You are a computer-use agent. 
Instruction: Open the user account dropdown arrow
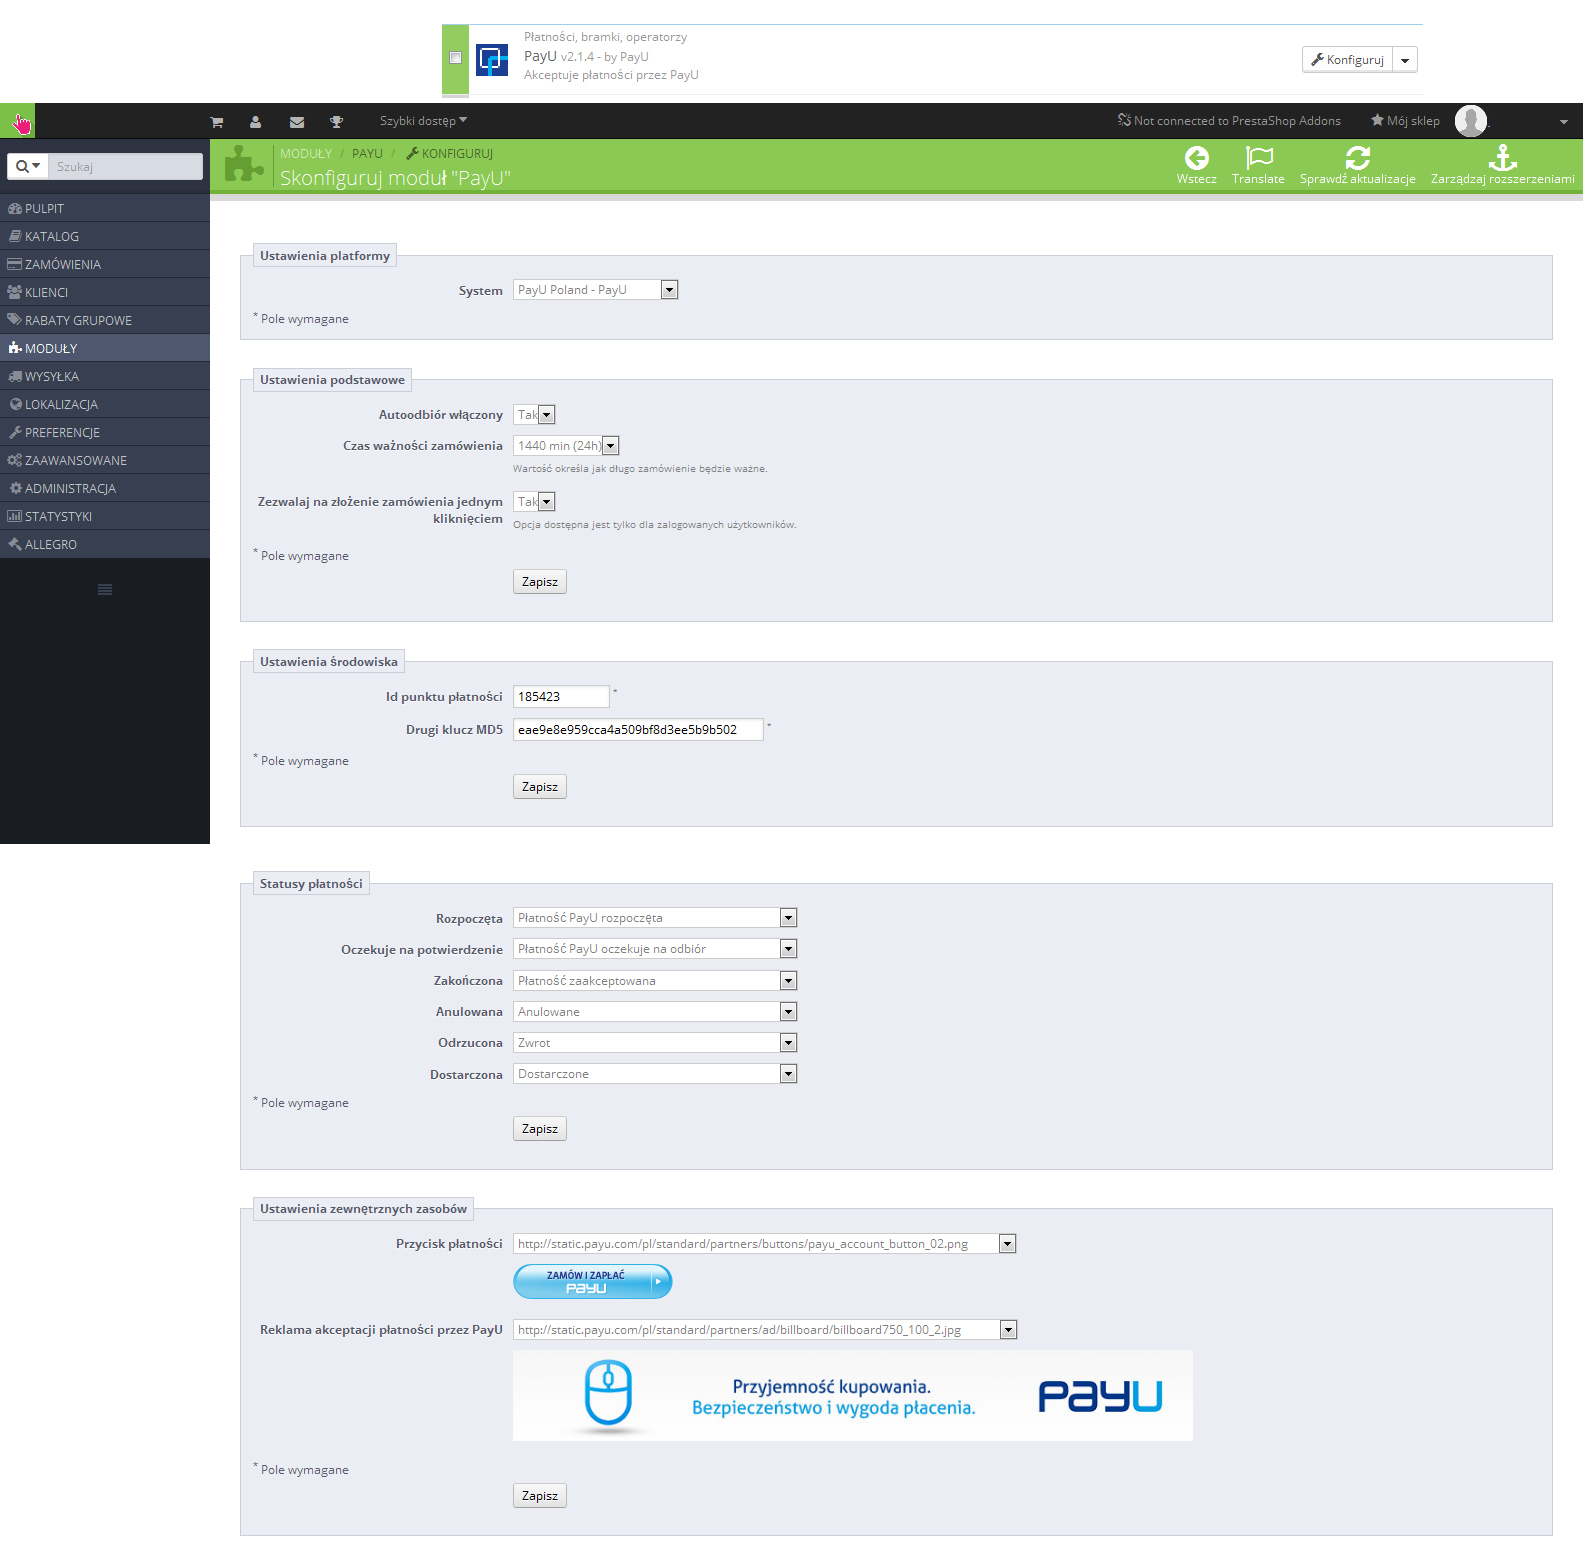(1564, 122)
